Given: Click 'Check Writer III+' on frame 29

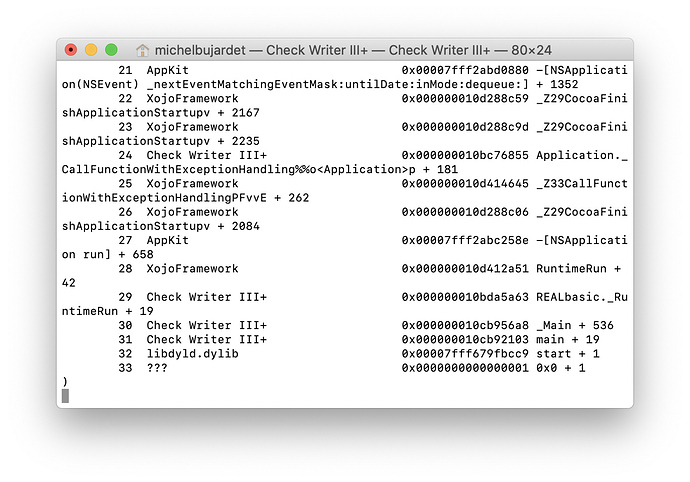Looking at the screenshot, I should [x=207, y=297].
